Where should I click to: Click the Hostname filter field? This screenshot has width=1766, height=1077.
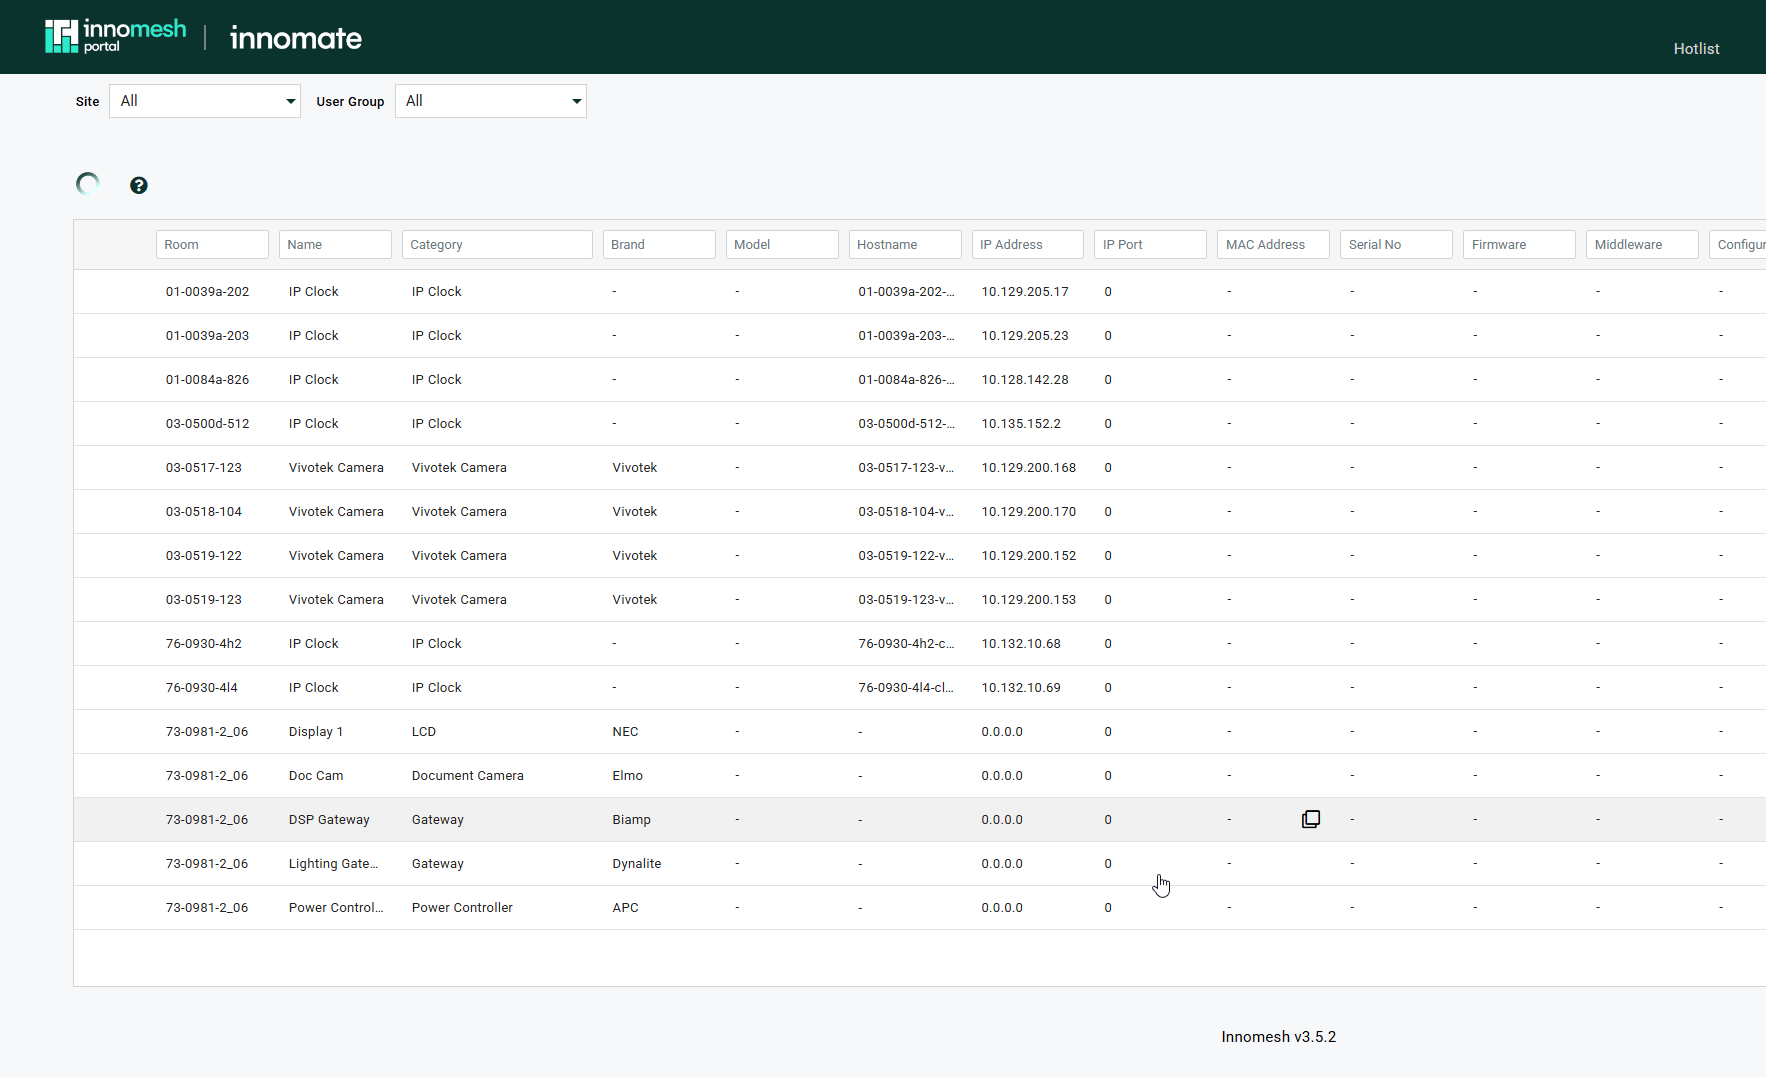(x=905, y=244)
